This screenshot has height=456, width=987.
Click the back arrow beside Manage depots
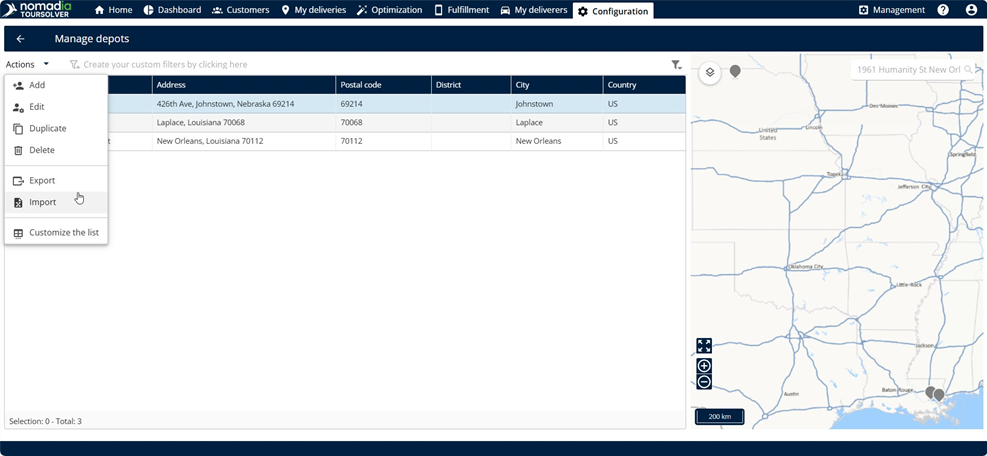tap(20, 39)
